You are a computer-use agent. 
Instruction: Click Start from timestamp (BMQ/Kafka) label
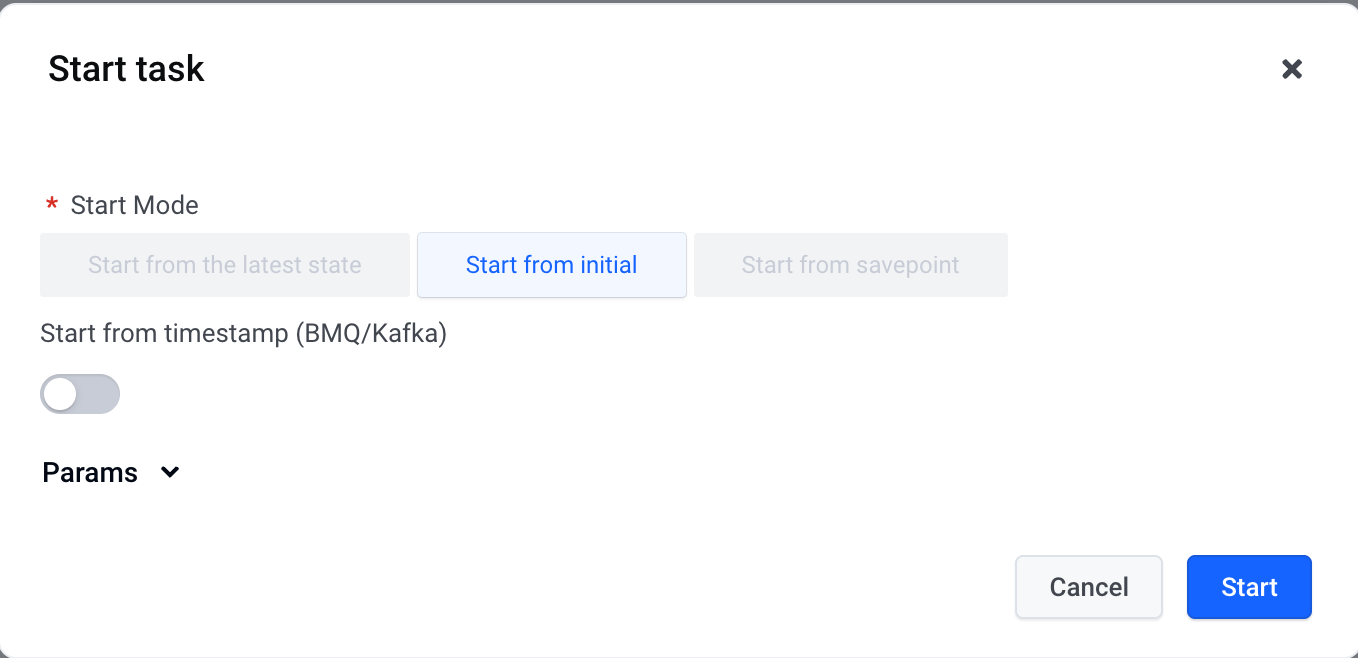coord(243,333)
